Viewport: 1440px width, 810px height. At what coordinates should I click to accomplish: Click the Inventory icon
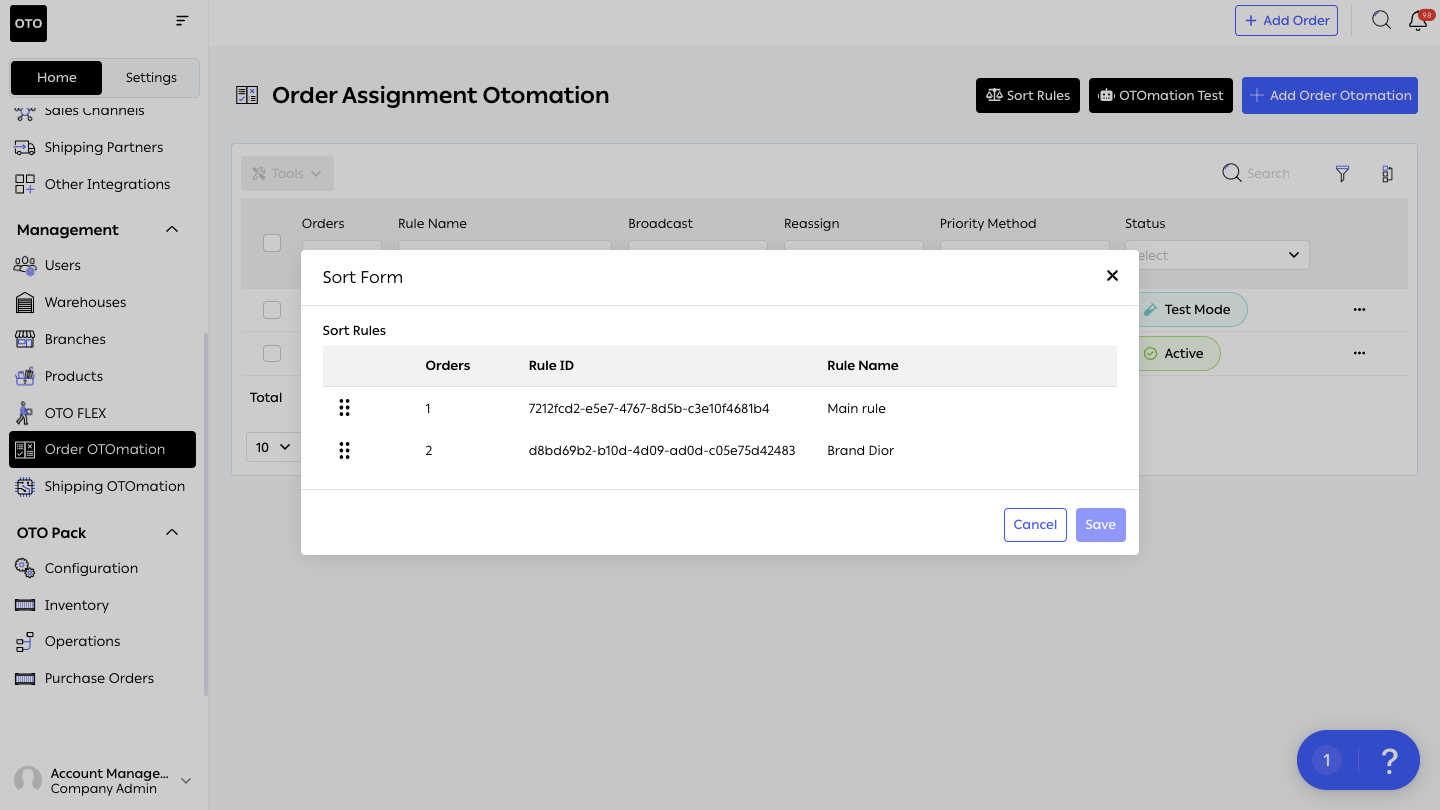pyautogui.click(x=25, y=605)
